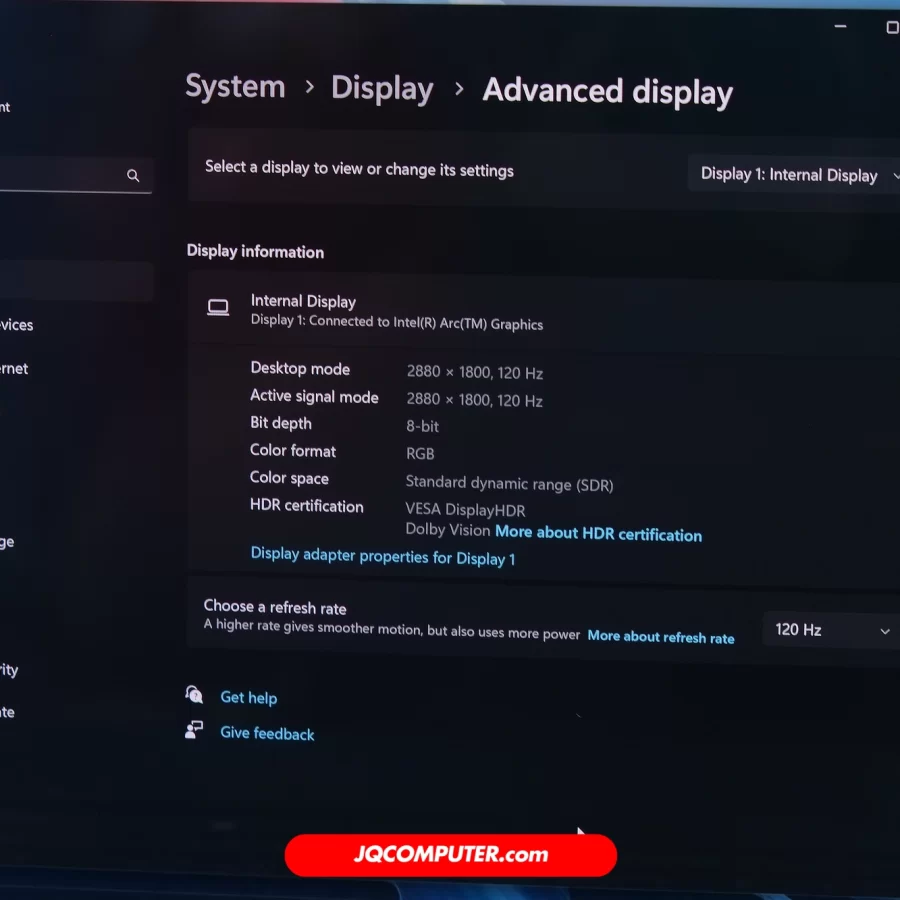Viewport: 900px width, 900px height.
Task: Select Network & internet in the sidebar
Action: point(15,369)
